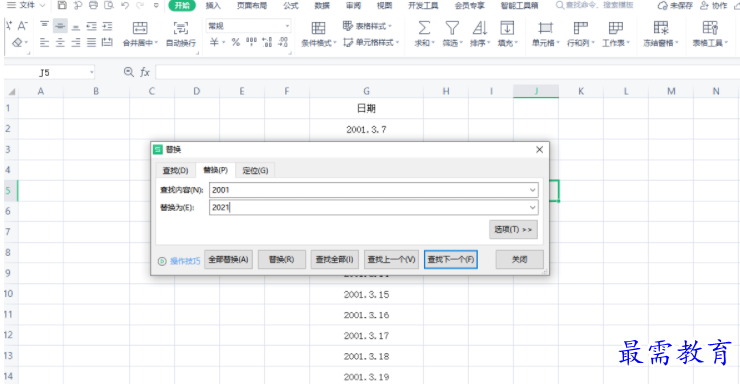Click the 协作 collaborate icon
This screenshot has height=384, width=740.
[x=704, y=6]
